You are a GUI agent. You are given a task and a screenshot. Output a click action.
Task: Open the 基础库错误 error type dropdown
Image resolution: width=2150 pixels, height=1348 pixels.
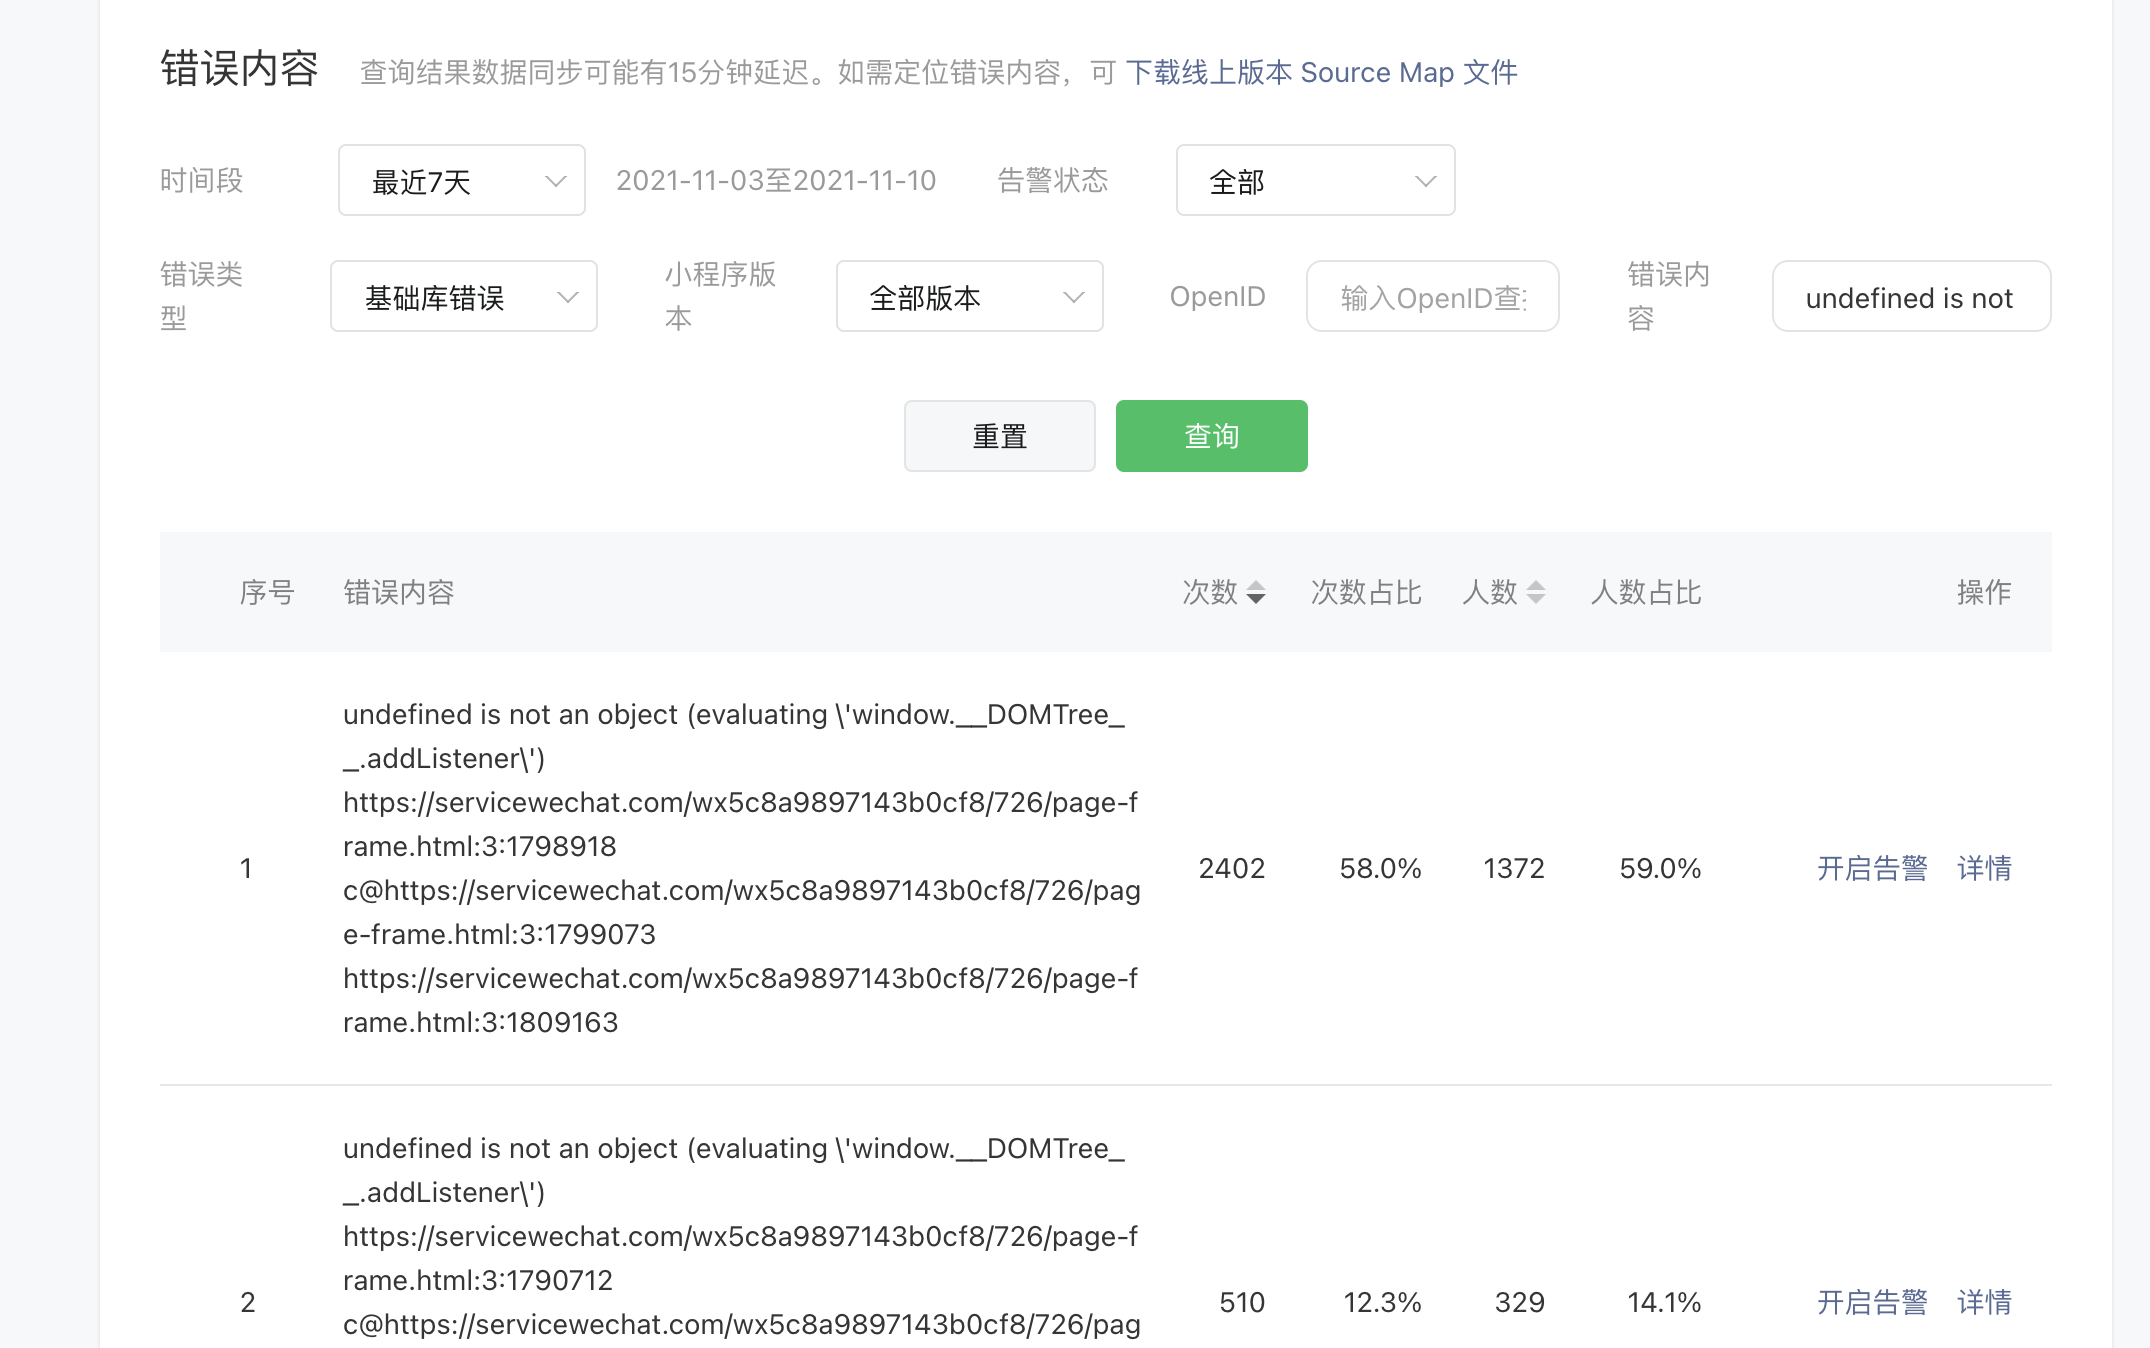click(x=463, y=297)
